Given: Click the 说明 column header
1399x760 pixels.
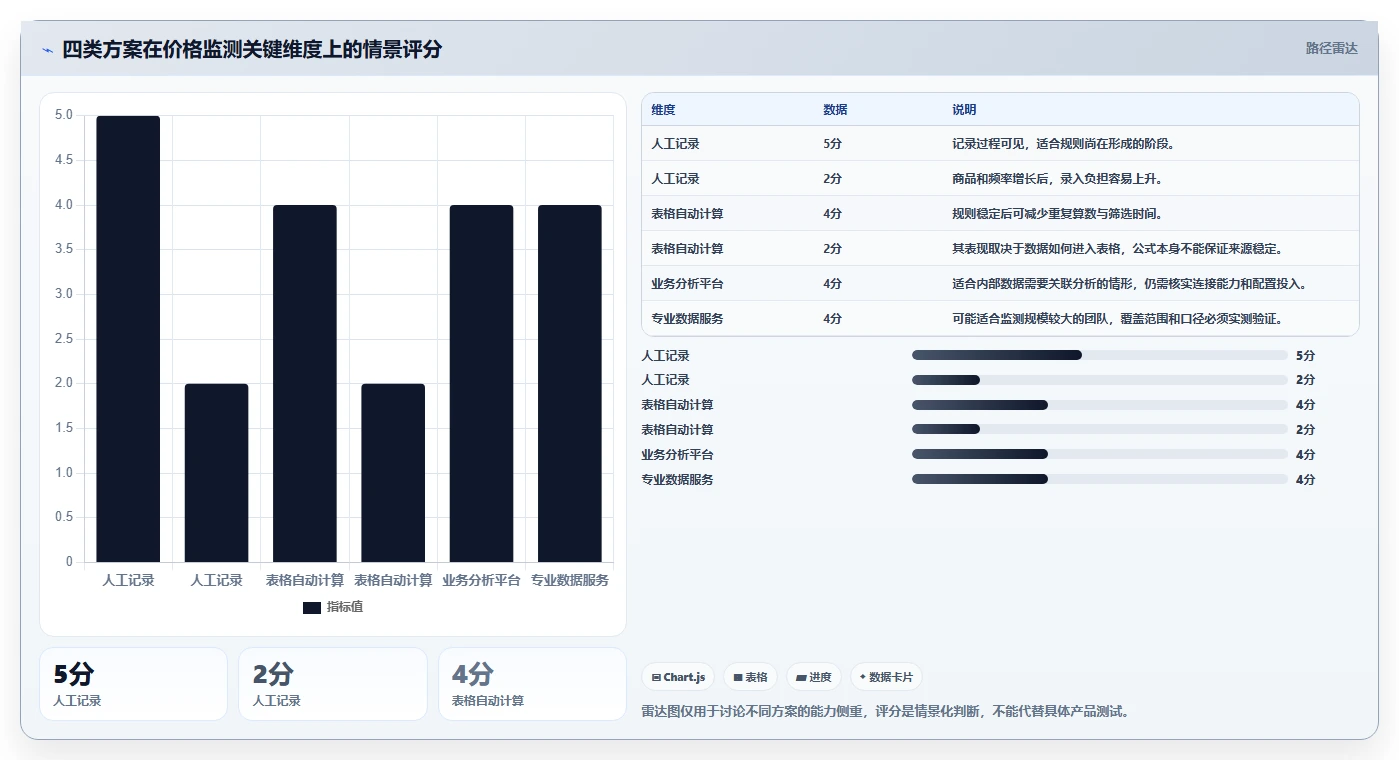Looking at the screenshot, I should click(x=964, y=110).
